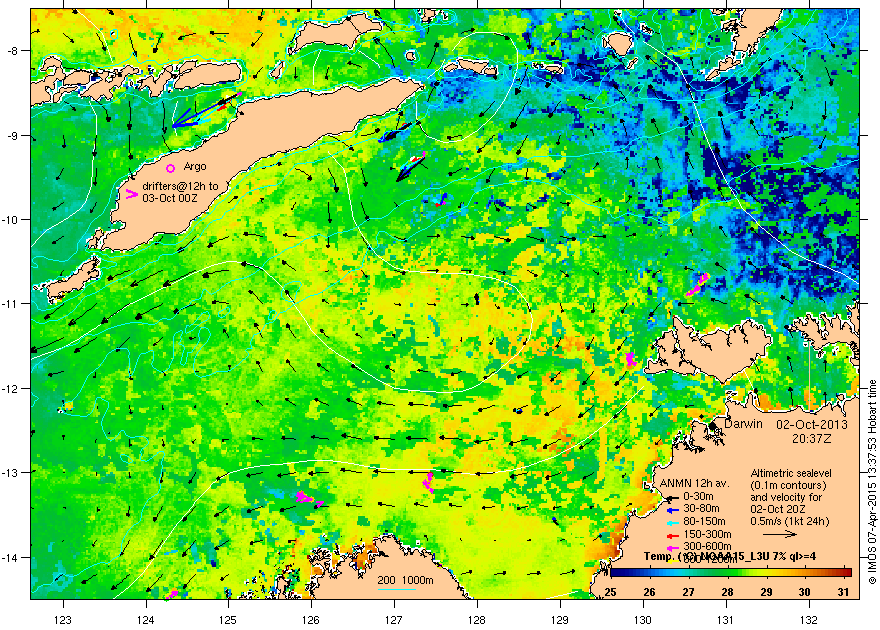Image resolution: width=880 pixels, height=630 pixels.
Task: Click the red 150-300m legend arrow
Action: point(671,534)
